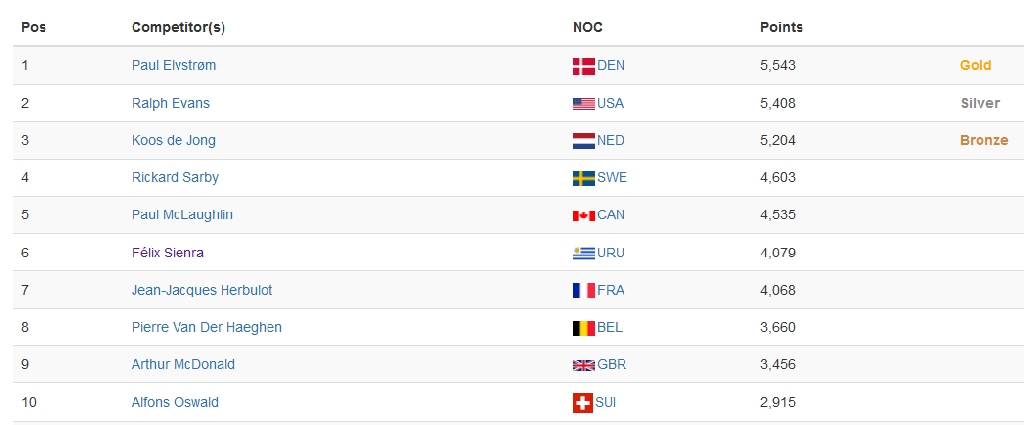Viewport: 1024px width, 425px height.
Task: Open the FRA NOC link
Action: (611, 290)
